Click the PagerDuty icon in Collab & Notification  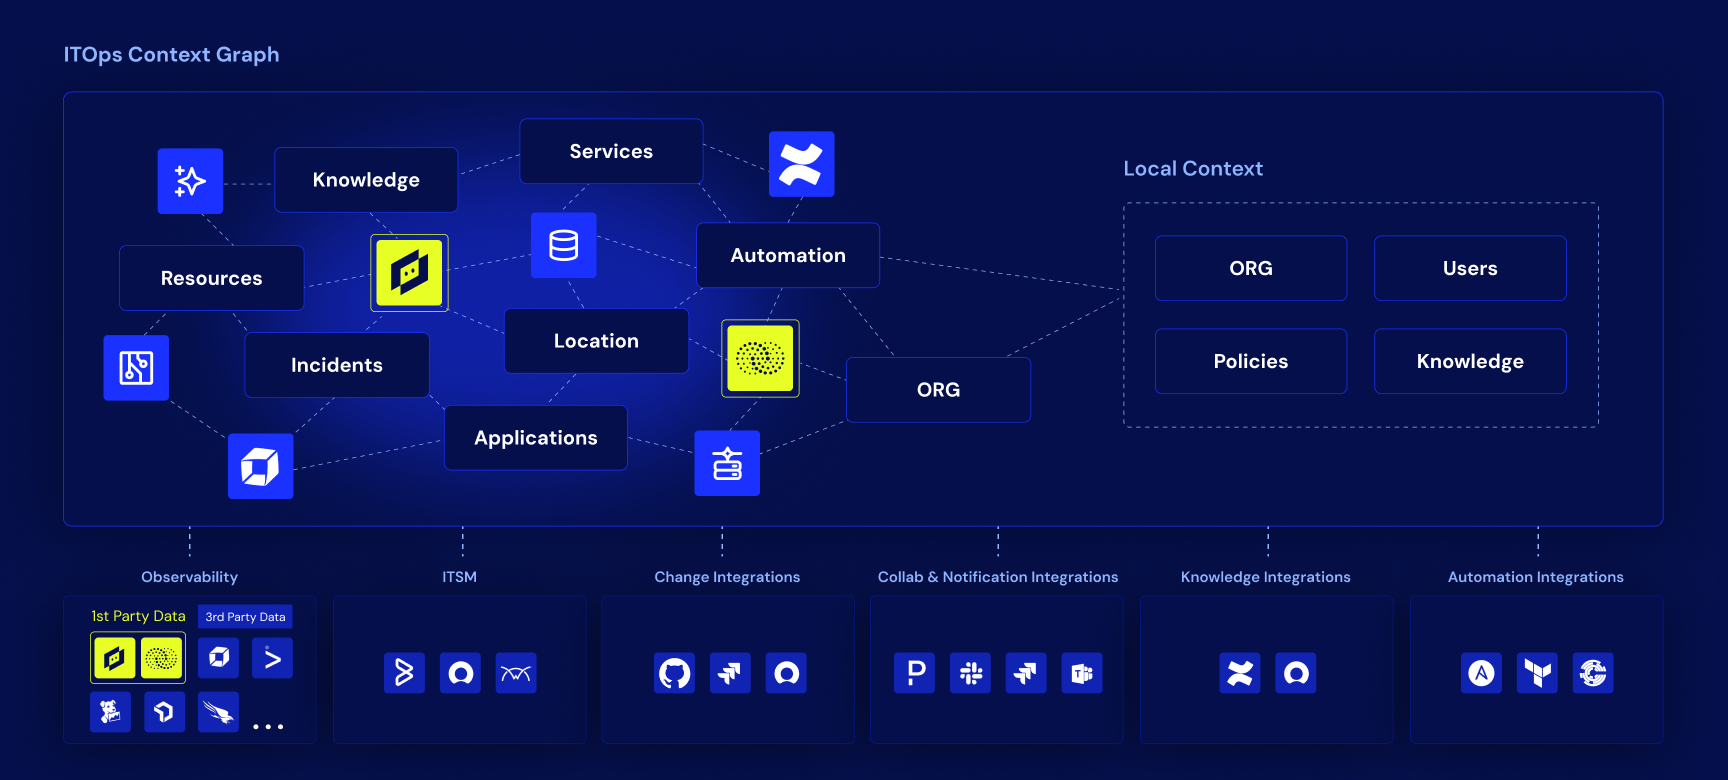click(x=914, y=673)
